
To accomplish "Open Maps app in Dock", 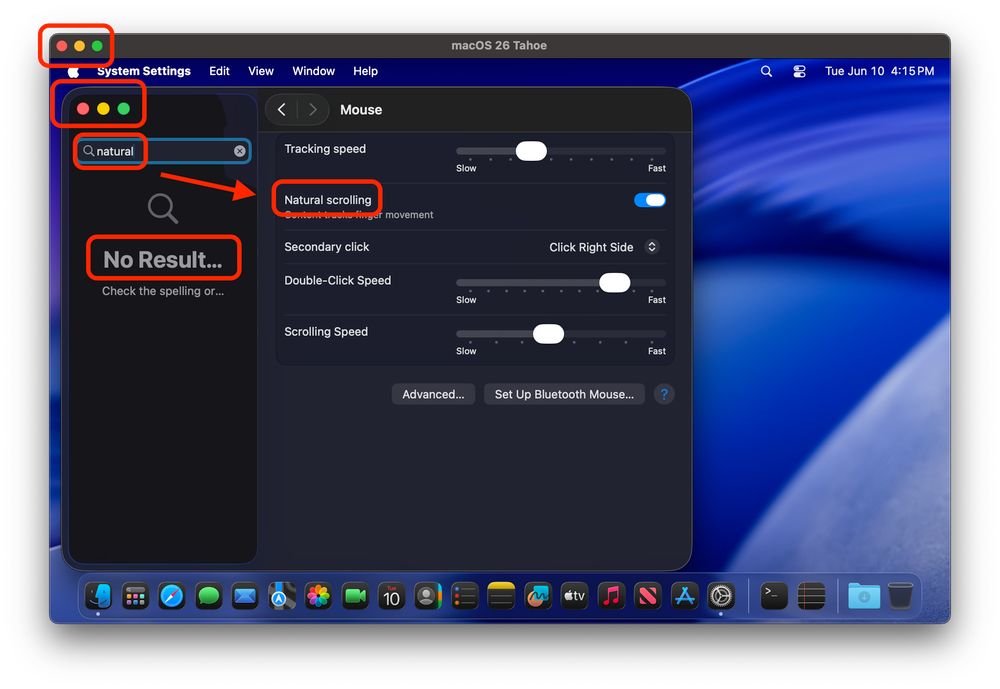I will coord(281,596).
